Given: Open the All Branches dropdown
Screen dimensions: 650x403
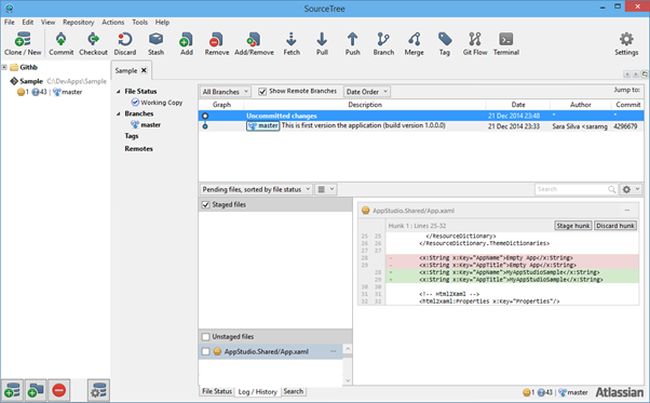Looking at the screenshot, I should pyautogui.click(x=226, y=91).
